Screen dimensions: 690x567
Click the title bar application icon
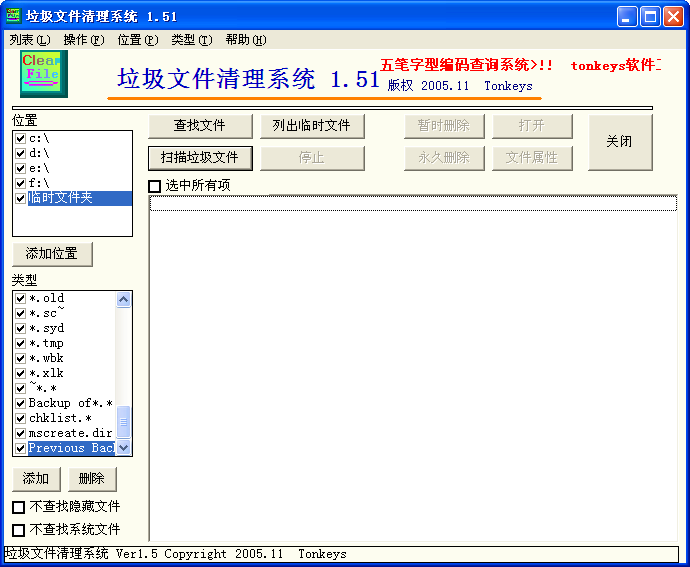coord(14,16)
